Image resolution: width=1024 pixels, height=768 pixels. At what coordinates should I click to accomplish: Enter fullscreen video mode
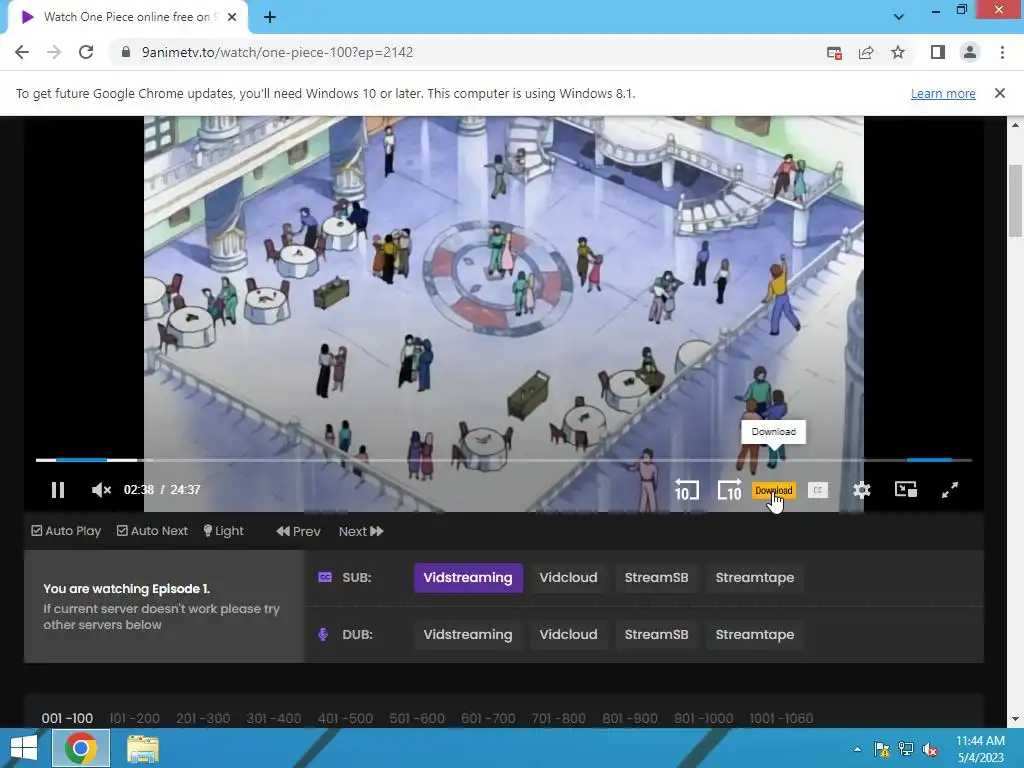click(950, 490)
